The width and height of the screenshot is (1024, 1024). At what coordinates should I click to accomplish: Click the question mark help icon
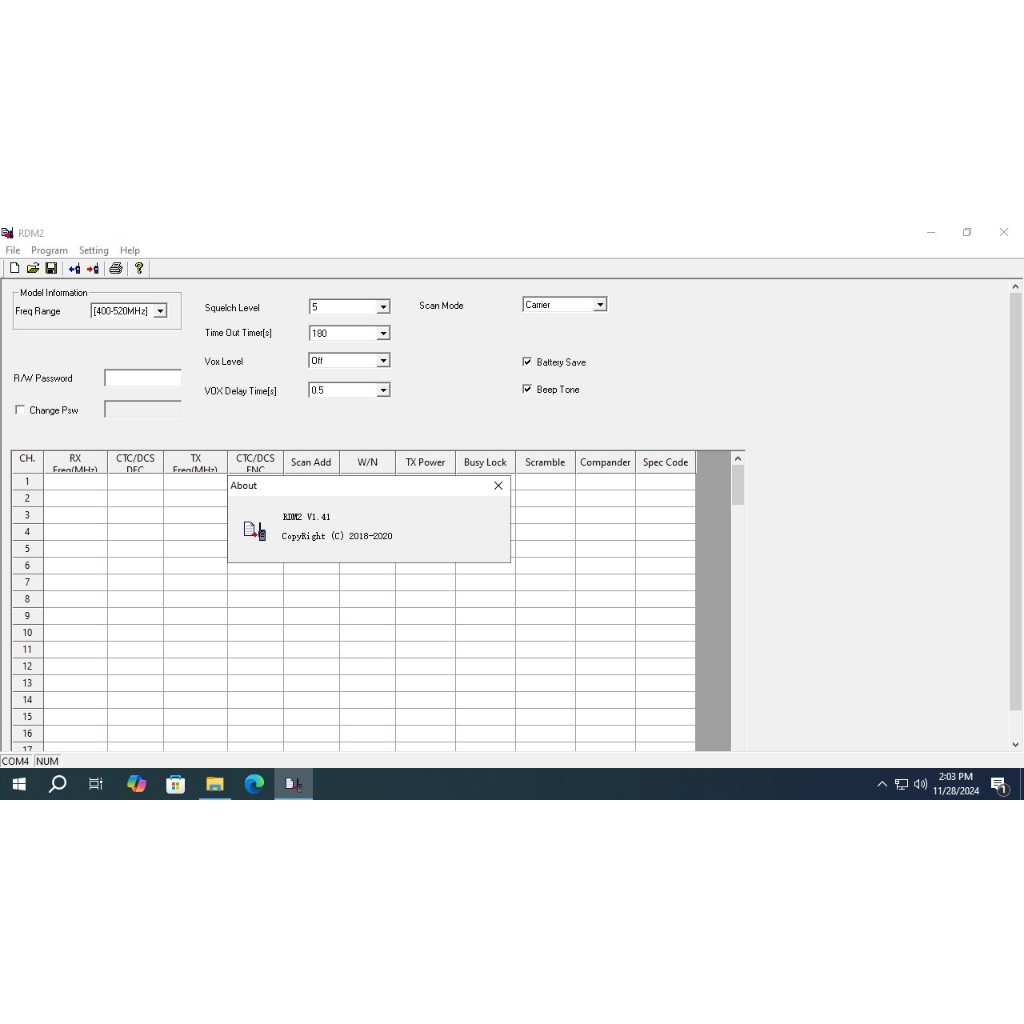point(139,268)
